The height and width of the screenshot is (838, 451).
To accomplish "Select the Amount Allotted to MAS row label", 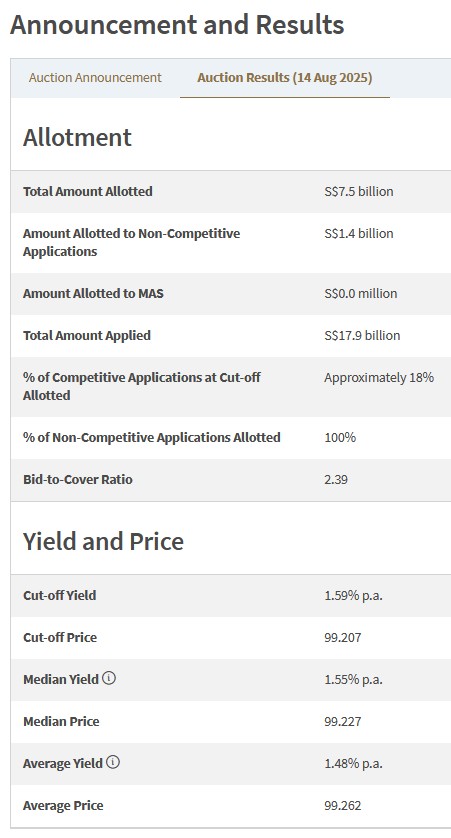I will [93, 293].
